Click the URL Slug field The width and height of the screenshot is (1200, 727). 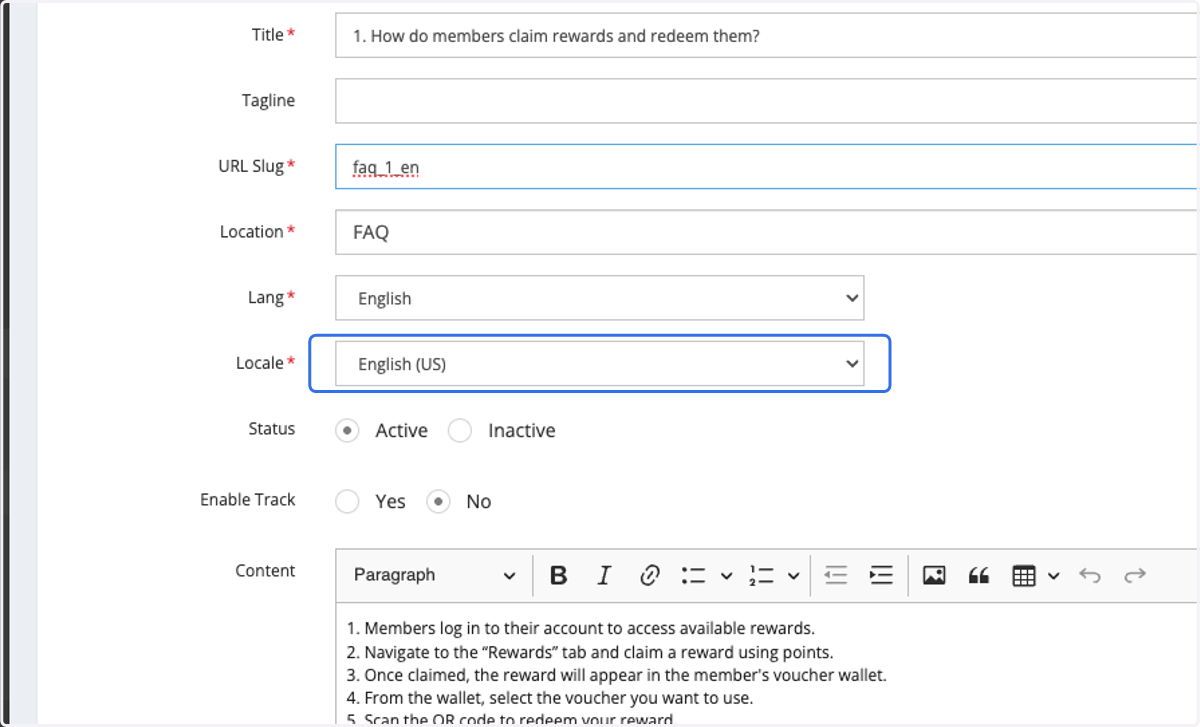[767, 166]
